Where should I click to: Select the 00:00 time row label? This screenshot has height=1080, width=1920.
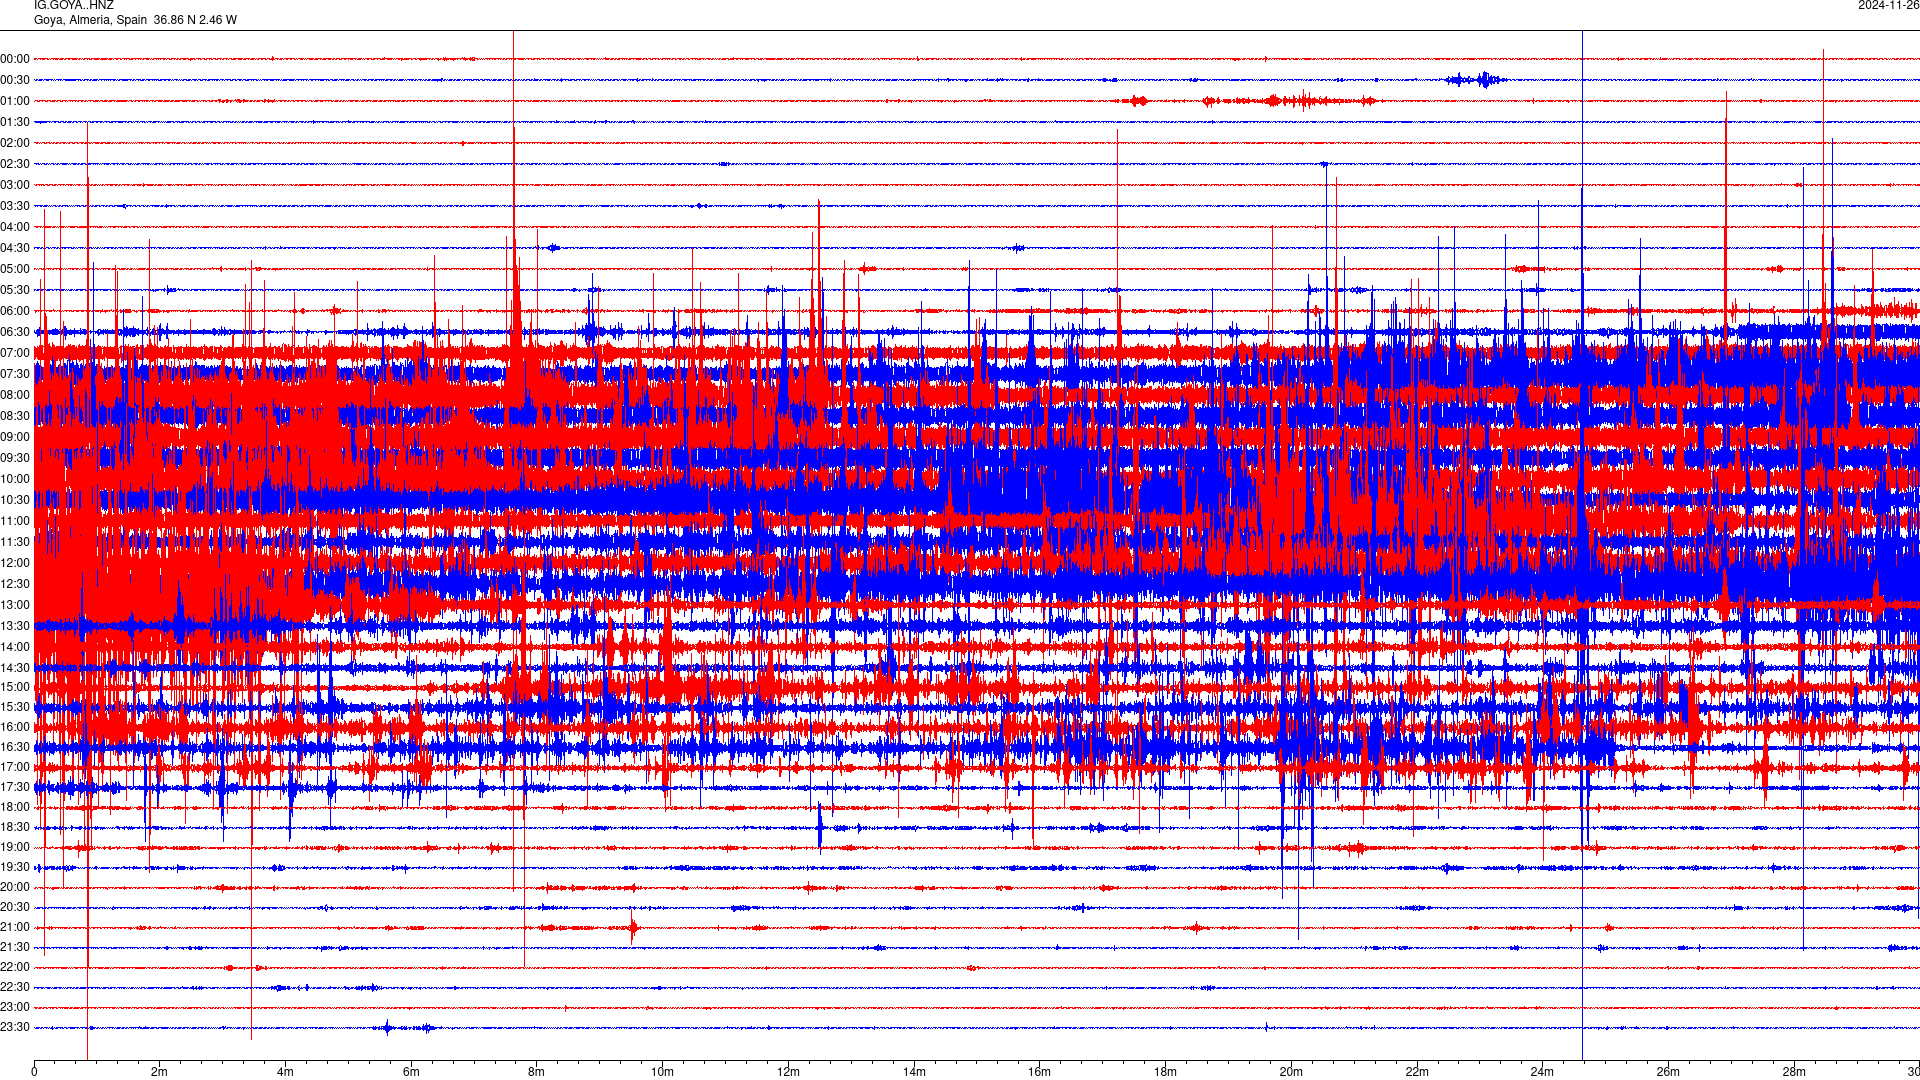15,59
